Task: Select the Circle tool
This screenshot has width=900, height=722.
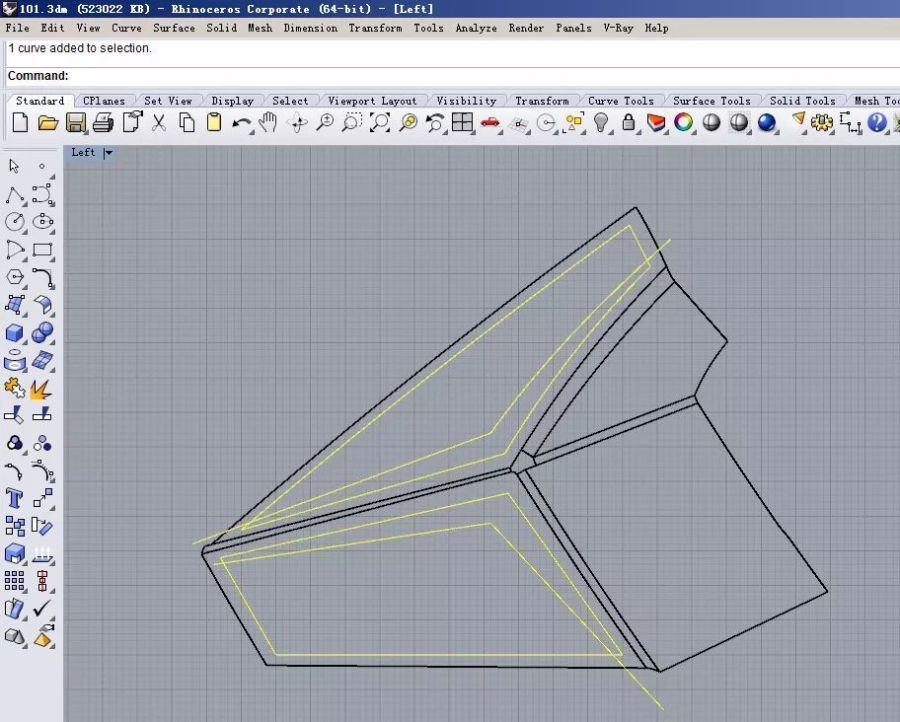Action: click(x=15, y=222)
